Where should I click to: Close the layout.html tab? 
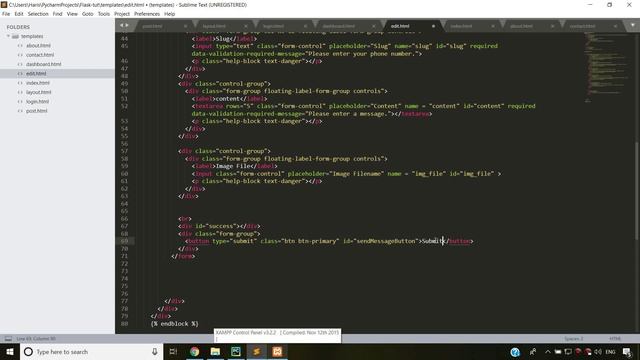coord(246,26)
